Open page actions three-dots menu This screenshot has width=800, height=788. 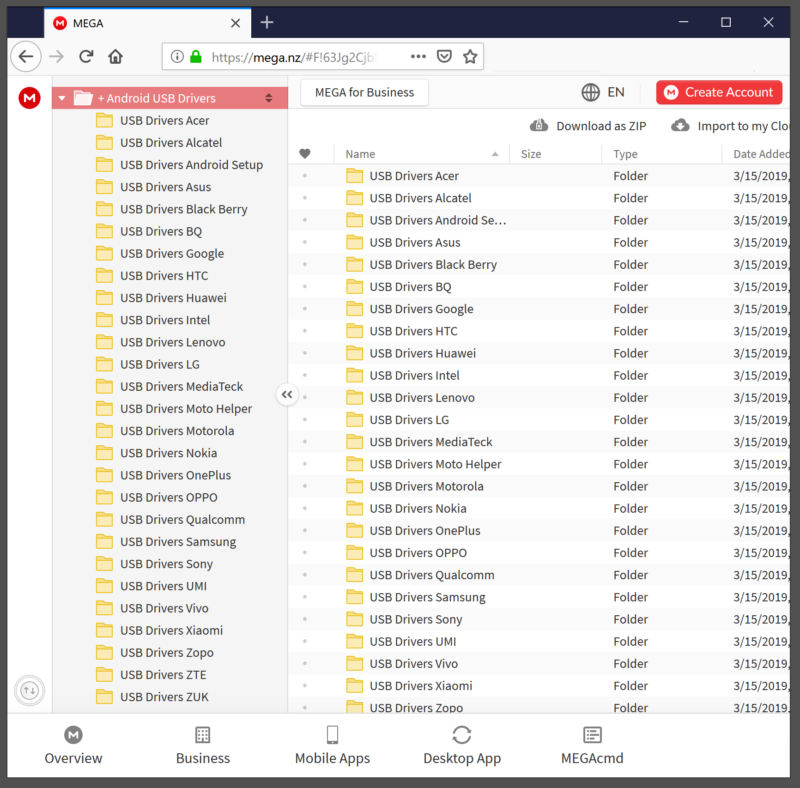coord(418,57)
